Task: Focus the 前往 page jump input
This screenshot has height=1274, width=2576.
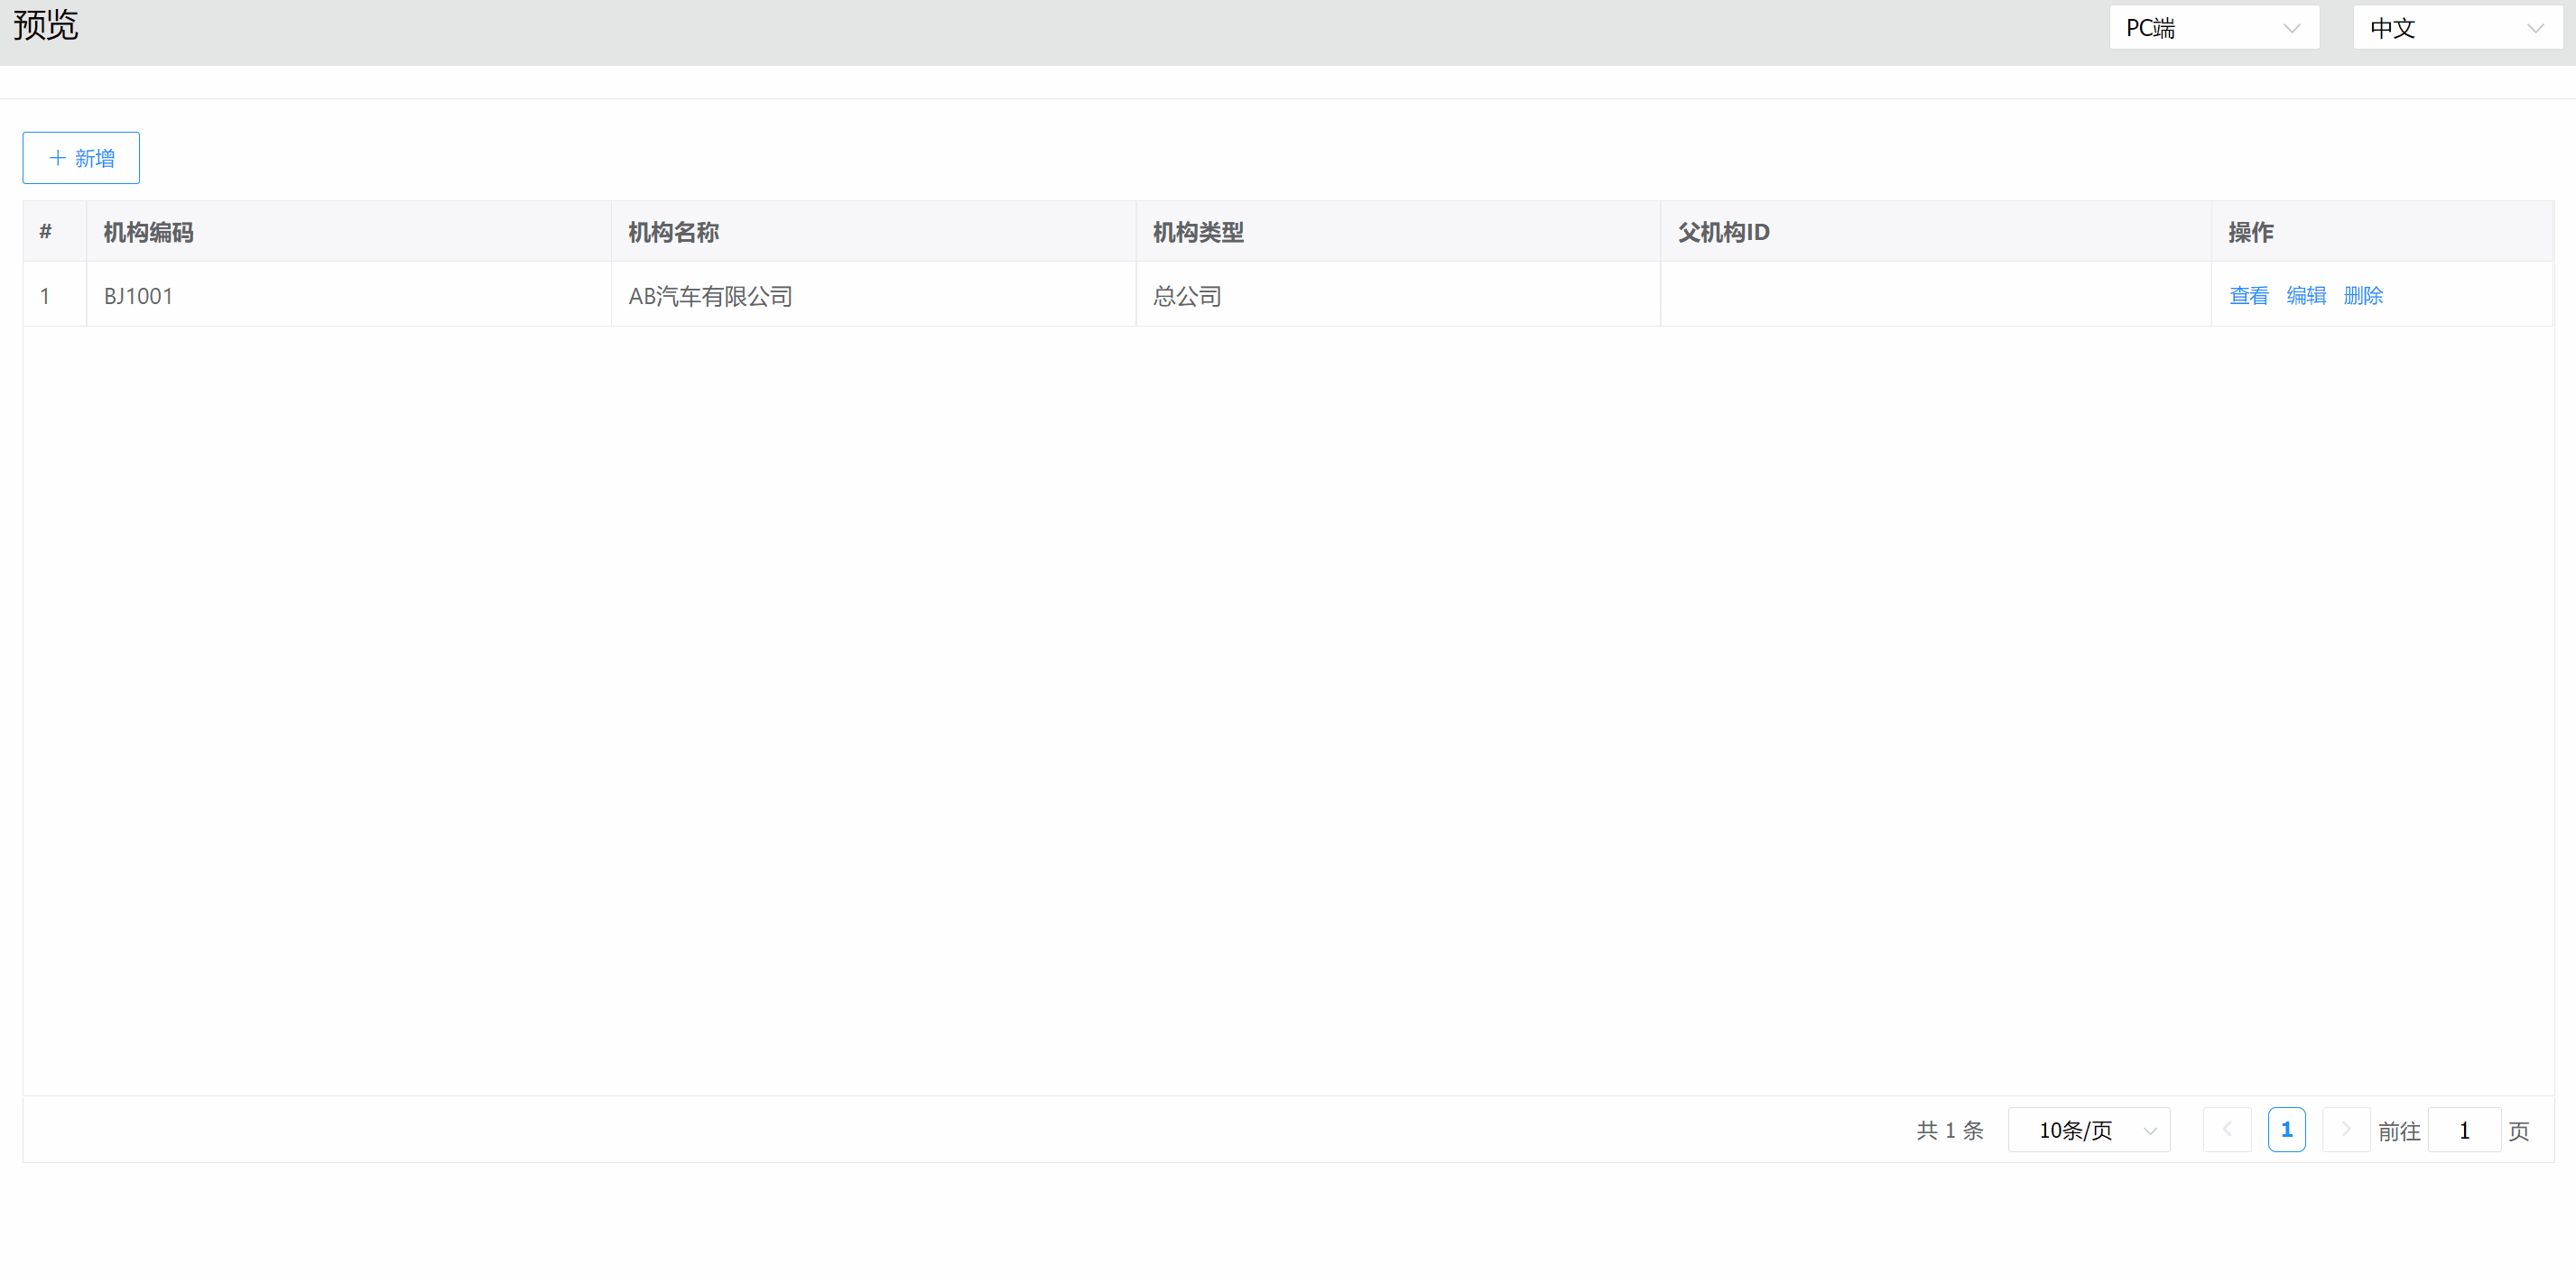Action: [x=2464, y=1130]
